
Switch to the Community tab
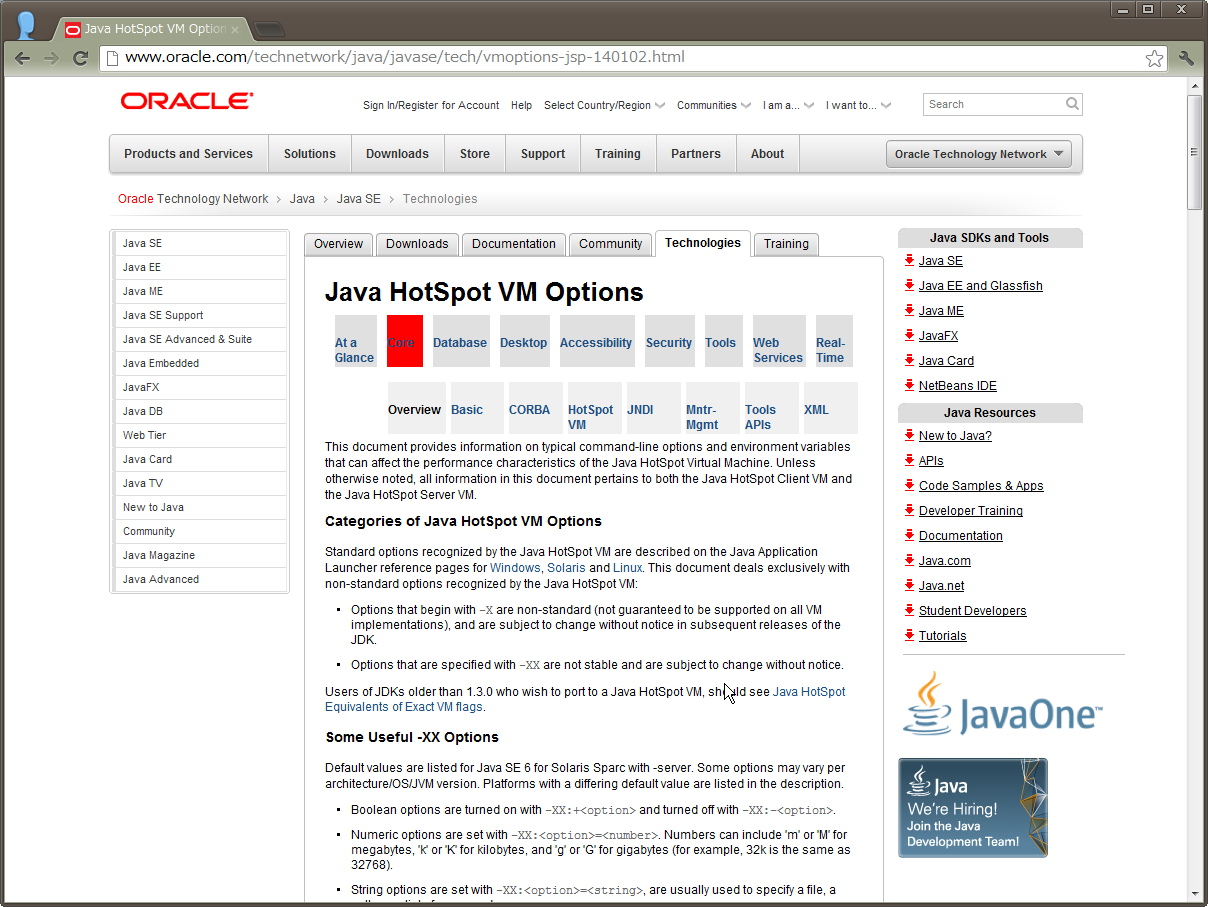coord(610,244)
